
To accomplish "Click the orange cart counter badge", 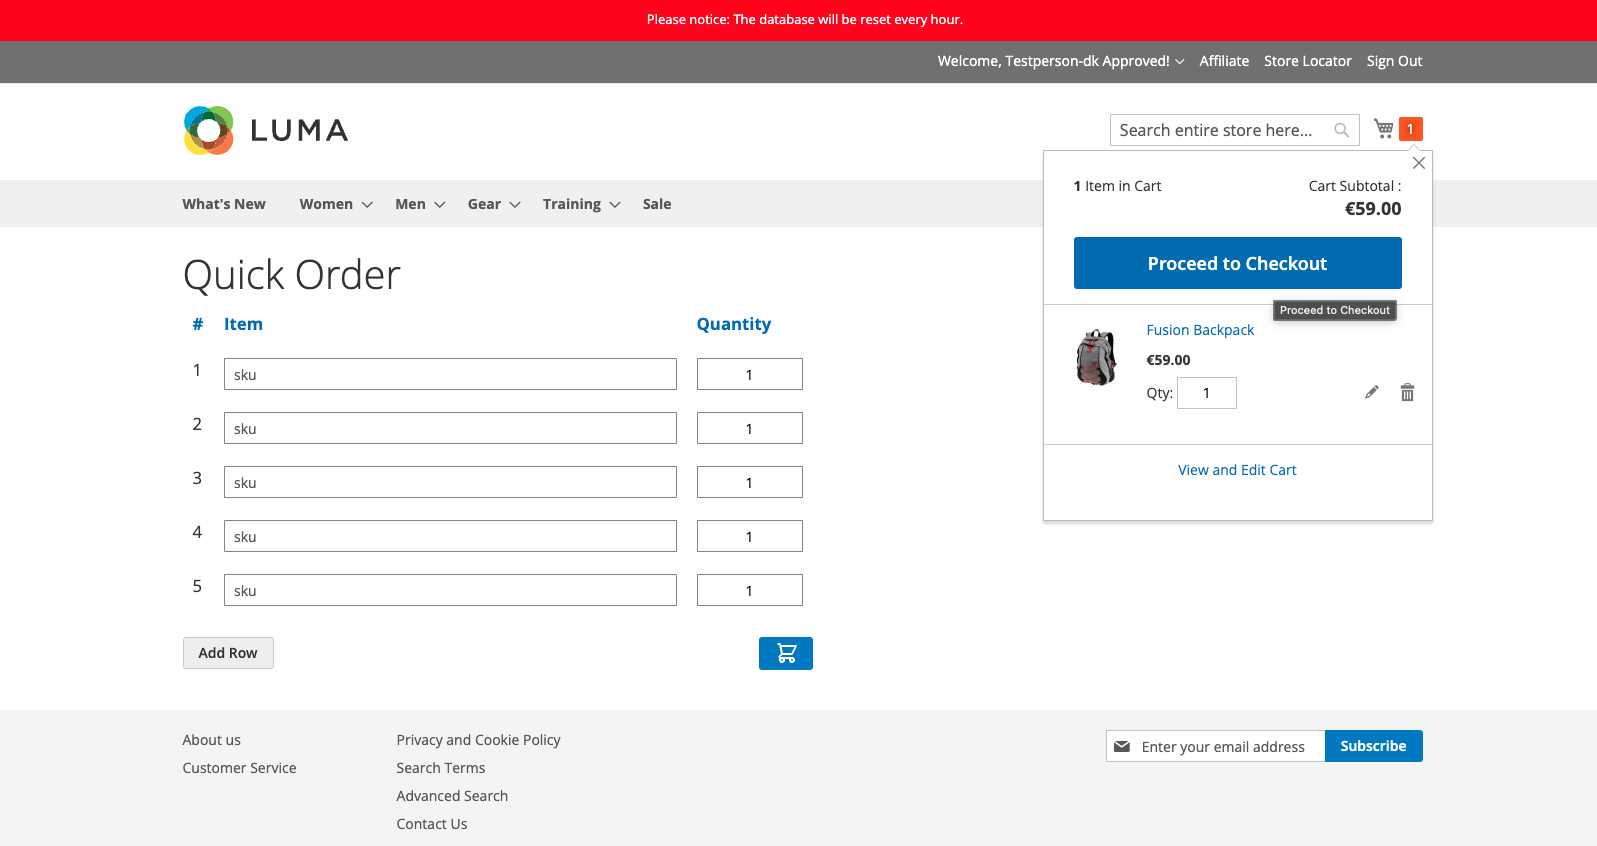I will coord(1410,129).
